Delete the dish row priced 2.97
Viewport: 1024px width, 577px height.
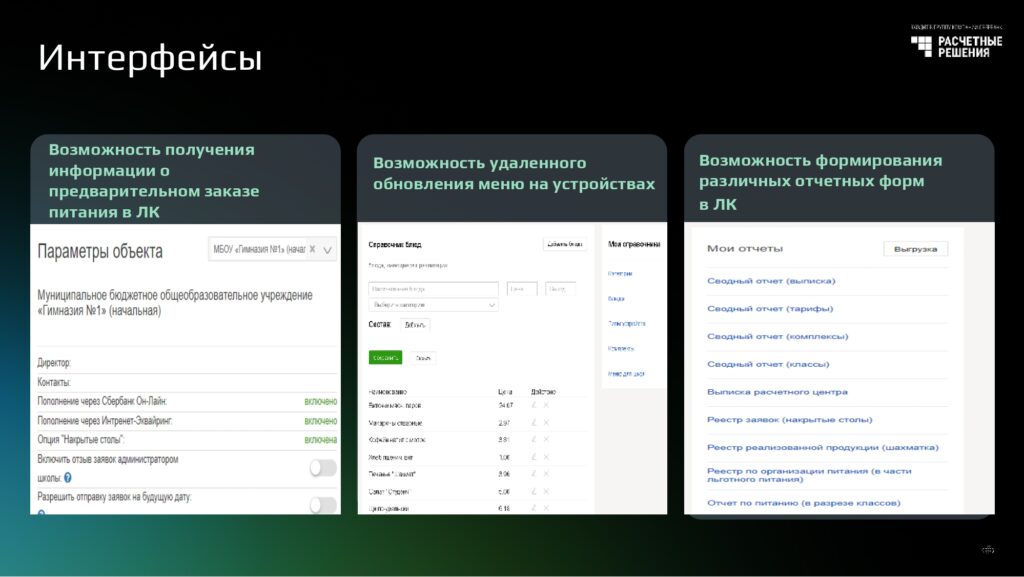tap(546, 423)
